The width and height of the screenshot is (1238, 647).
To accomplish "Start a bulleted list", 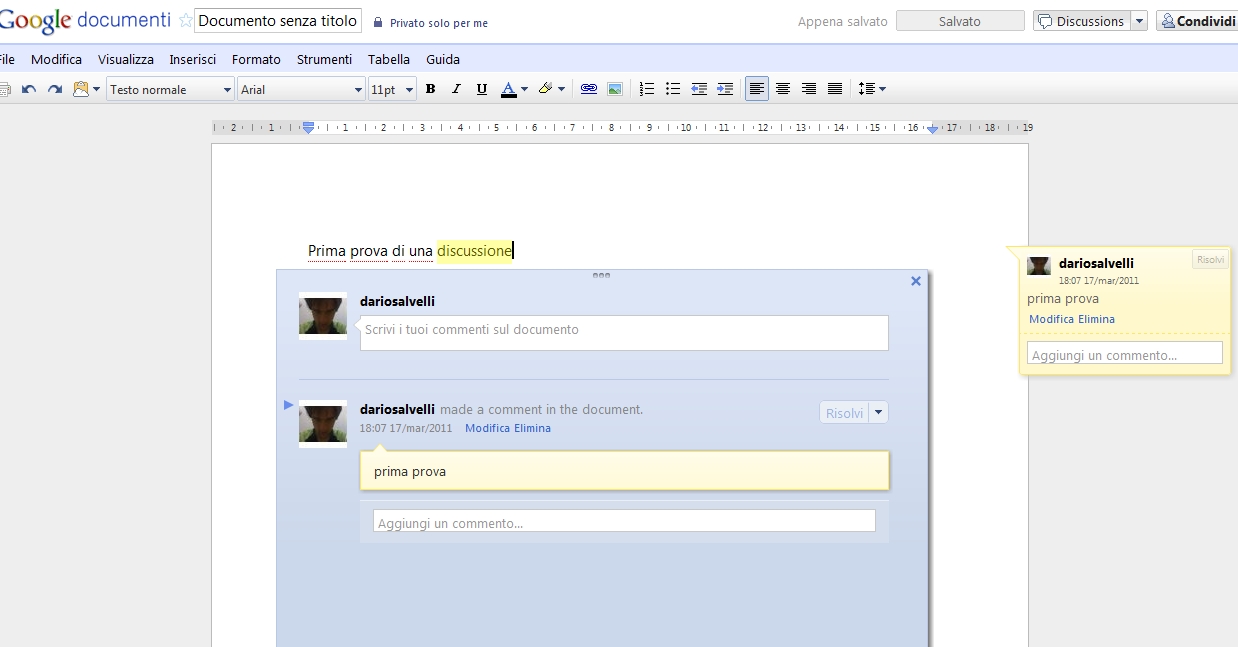I will point(673,89).
